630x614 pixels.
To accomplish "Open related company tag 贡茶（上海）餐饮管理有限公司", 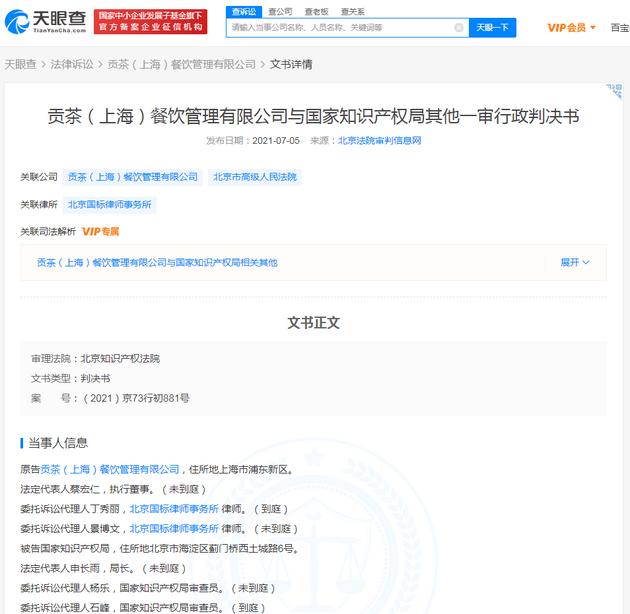I will [x=133, y=177].
